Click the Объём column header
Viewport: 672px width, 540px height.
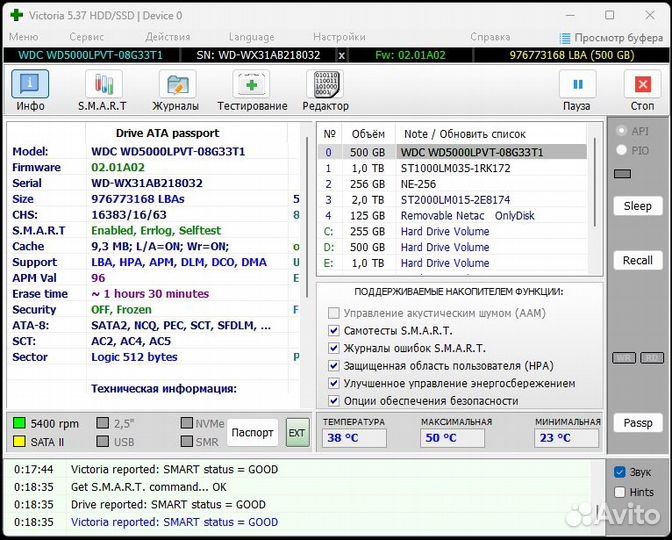click(x=368, y=134)
